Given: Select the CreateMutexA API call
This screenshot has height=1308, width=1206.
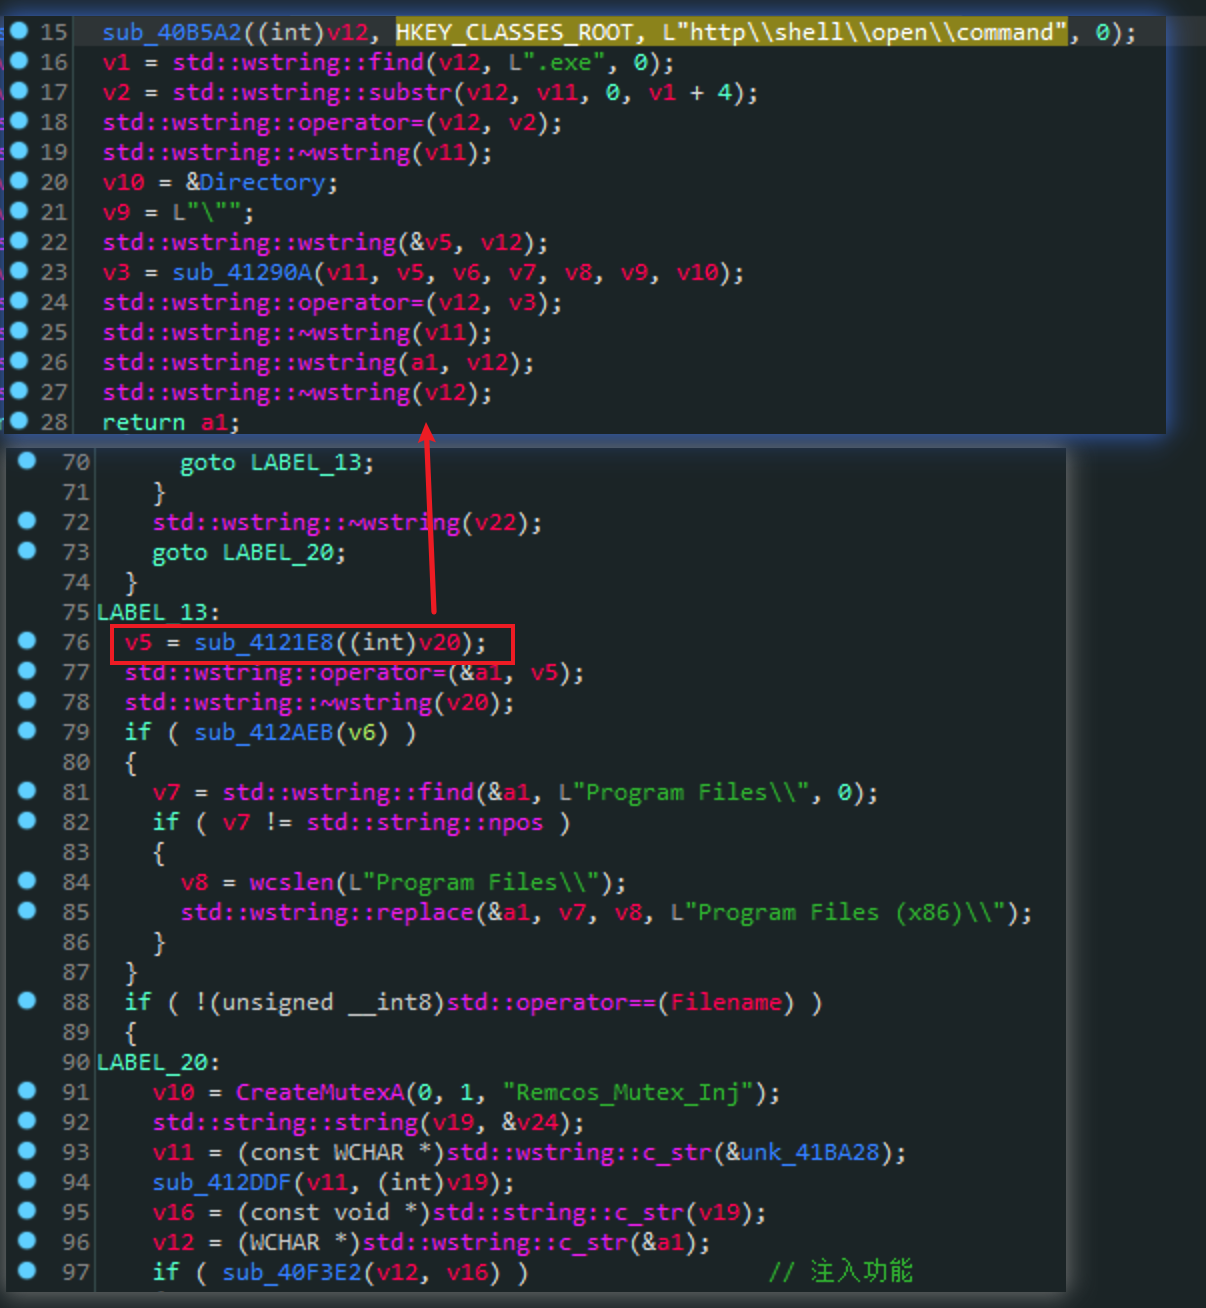Looking at the screenshot, I should [319, 1093].
